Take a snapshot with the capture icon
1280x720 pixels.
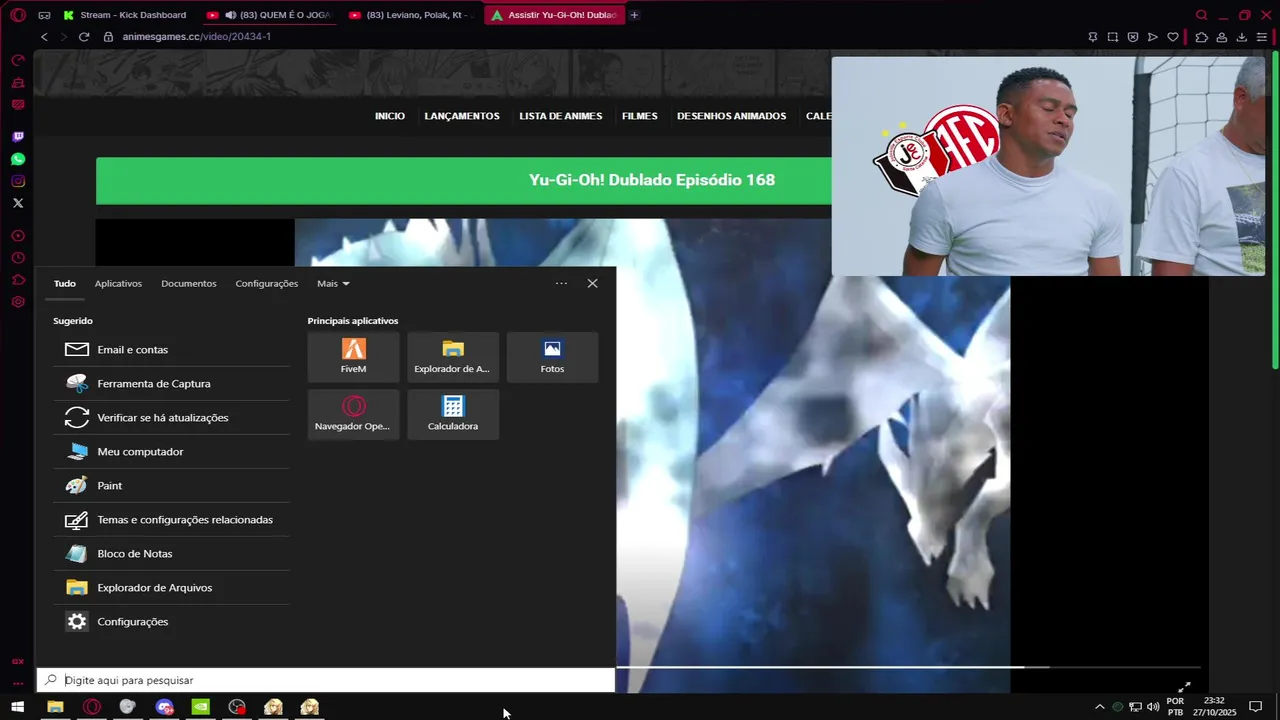tap(1113, 37)
